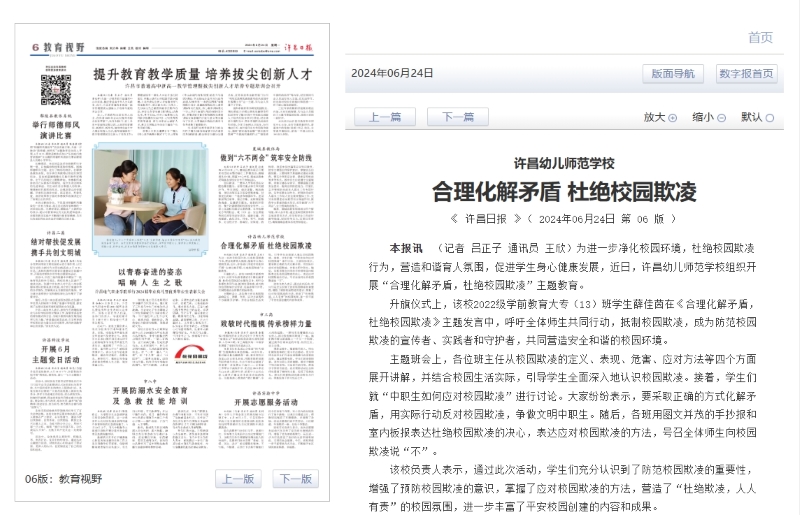Image resolution: width=800 pixels, height=515 pixels.
Task: Open the 首页 home link
Action: [x=760, y=37]
